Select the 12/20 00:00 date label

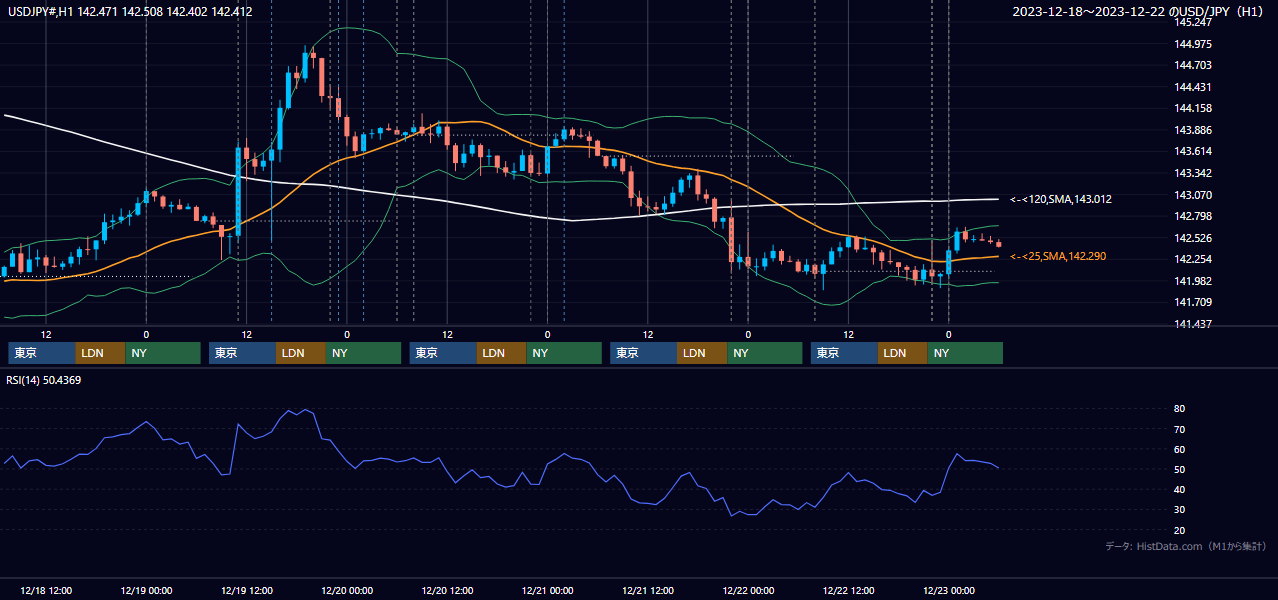(347, 590)
